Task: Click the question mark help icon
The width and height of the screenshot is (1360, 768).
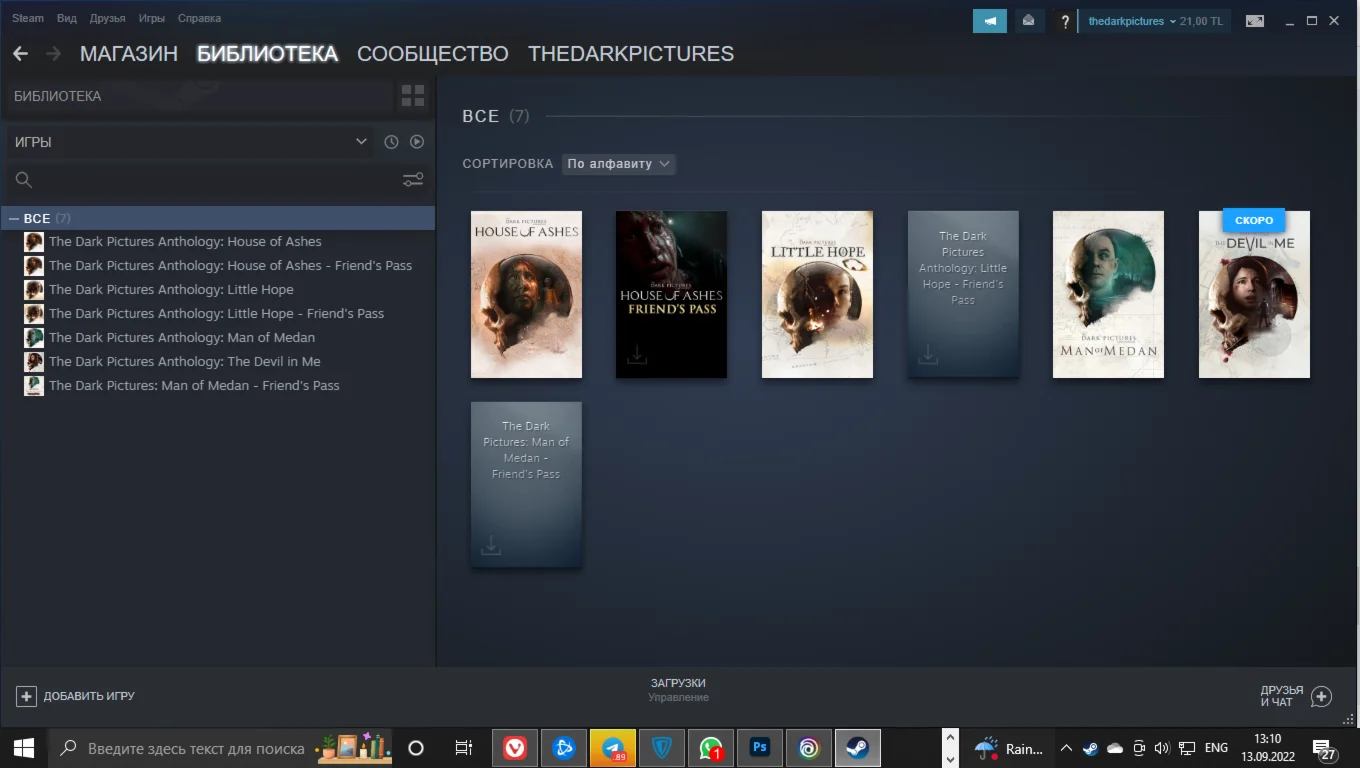Action: [x=1065, y=21]
